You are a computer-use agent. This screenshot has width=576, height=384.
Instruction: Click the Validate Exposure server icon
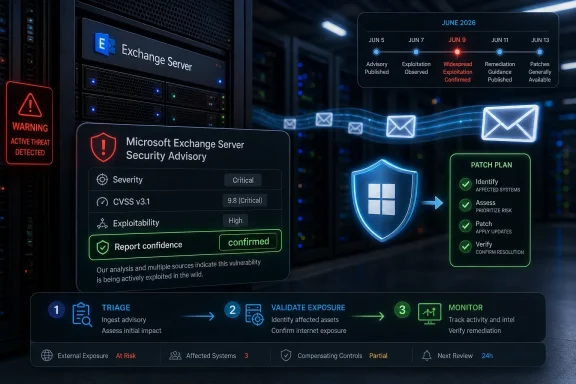click(254, 315)
